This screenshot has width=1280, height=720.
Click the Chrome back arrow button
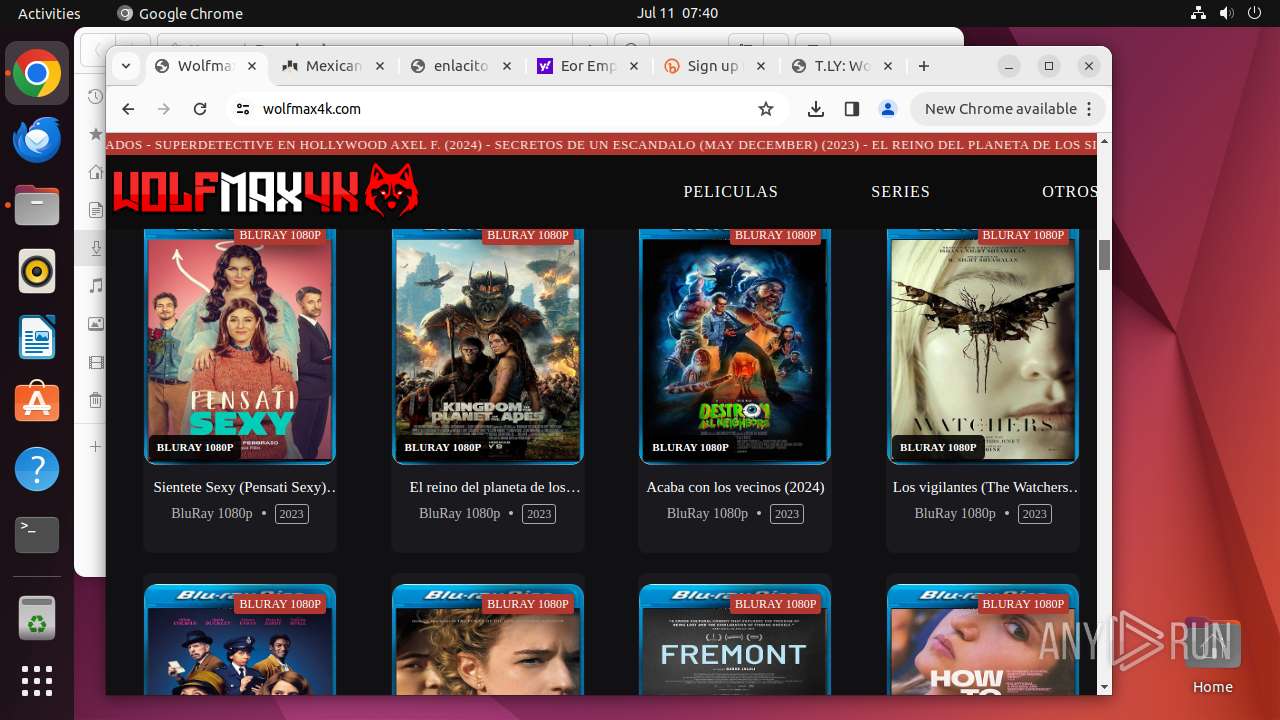[x=128, y=109]
